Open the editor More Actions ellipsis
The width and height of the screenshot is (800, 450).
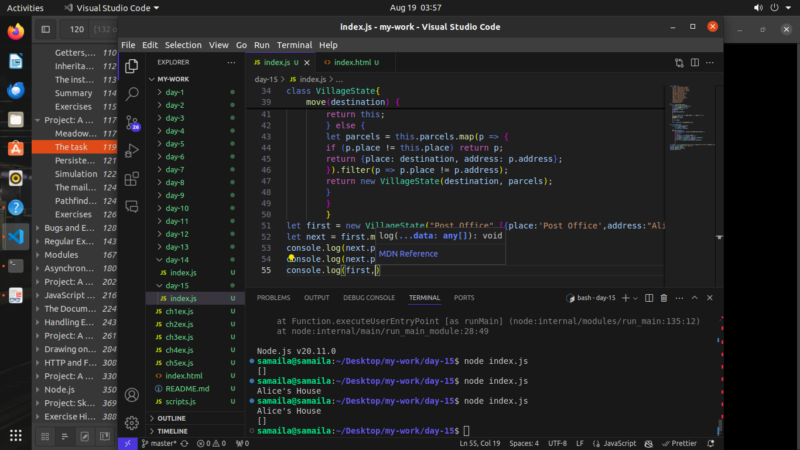coord(710,62)
